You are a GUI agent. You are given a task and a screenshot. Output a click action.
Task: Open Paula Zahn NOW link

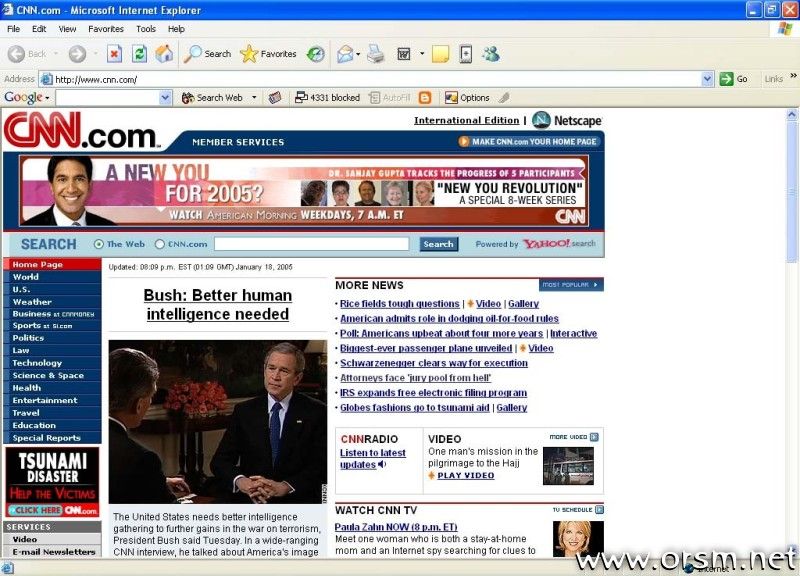(x=396, y=527)
